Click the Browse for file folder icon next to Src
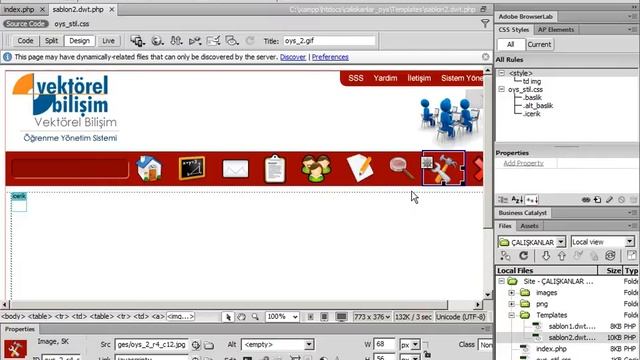Viewport: 640px width, 360px height. pyautogui.click(x=209, y=345)
